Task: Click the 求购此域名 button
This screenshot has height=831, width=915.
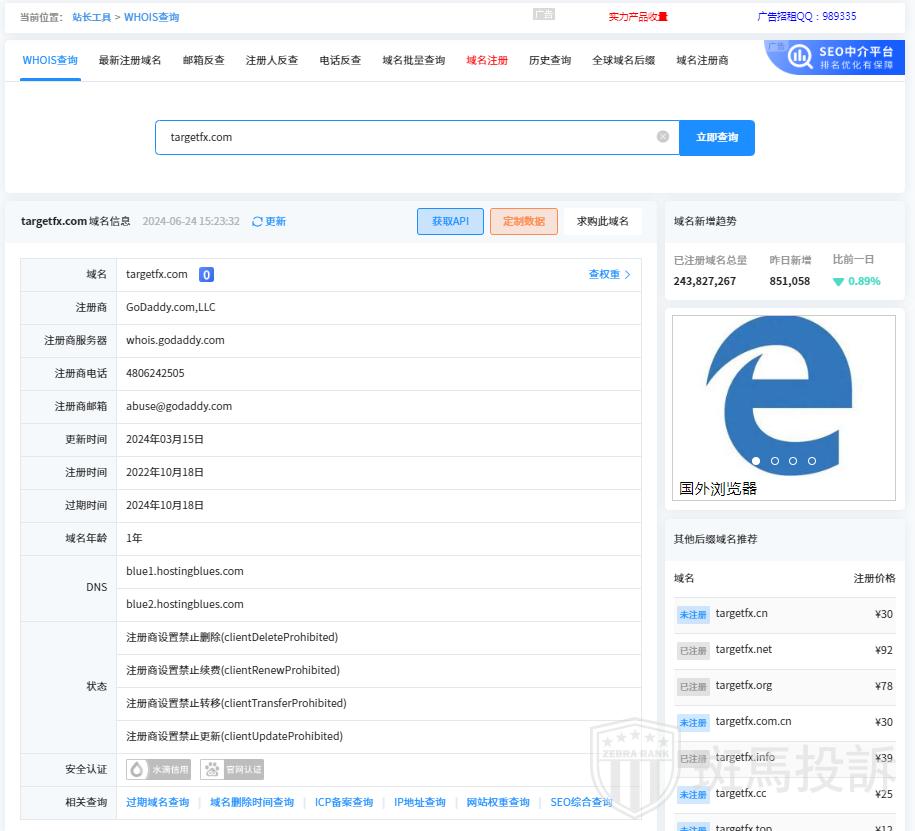Action: tap(602, 221)
